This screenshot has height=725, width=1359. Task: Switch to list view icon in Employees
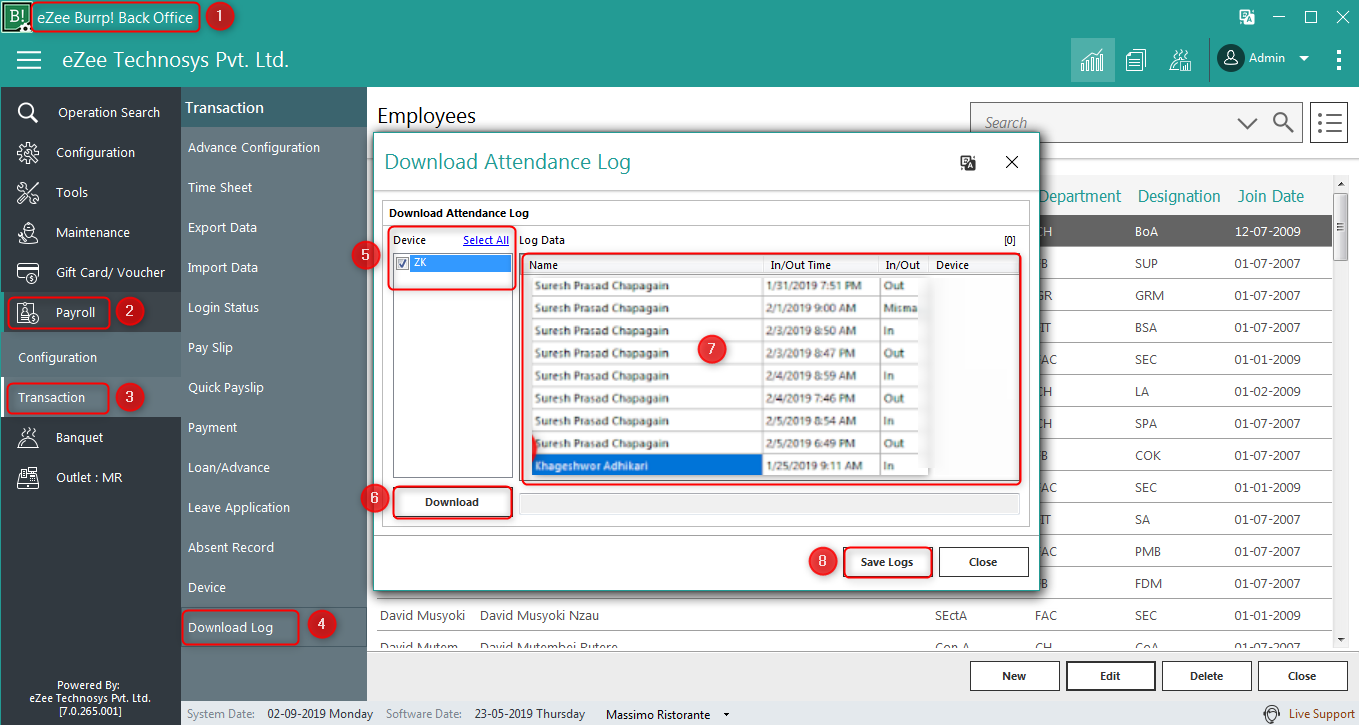(1329, 122)
